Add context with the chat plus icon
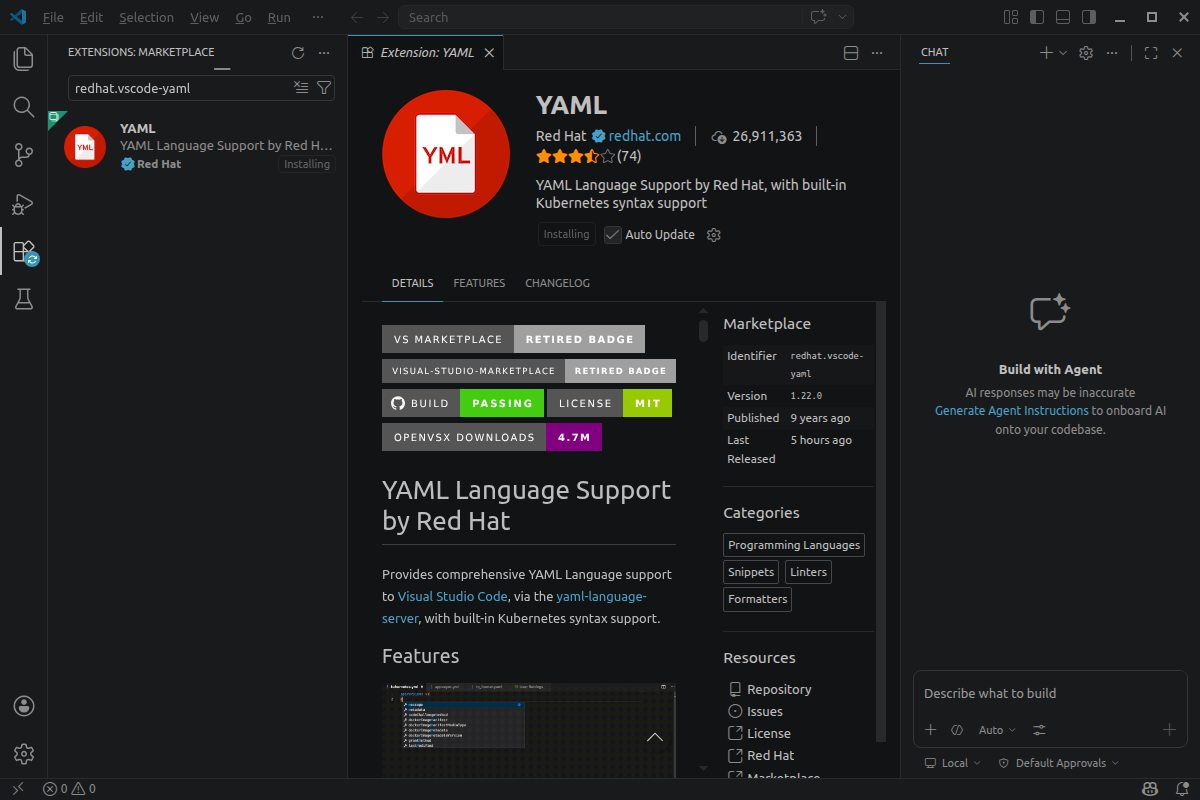 [930, 730]
